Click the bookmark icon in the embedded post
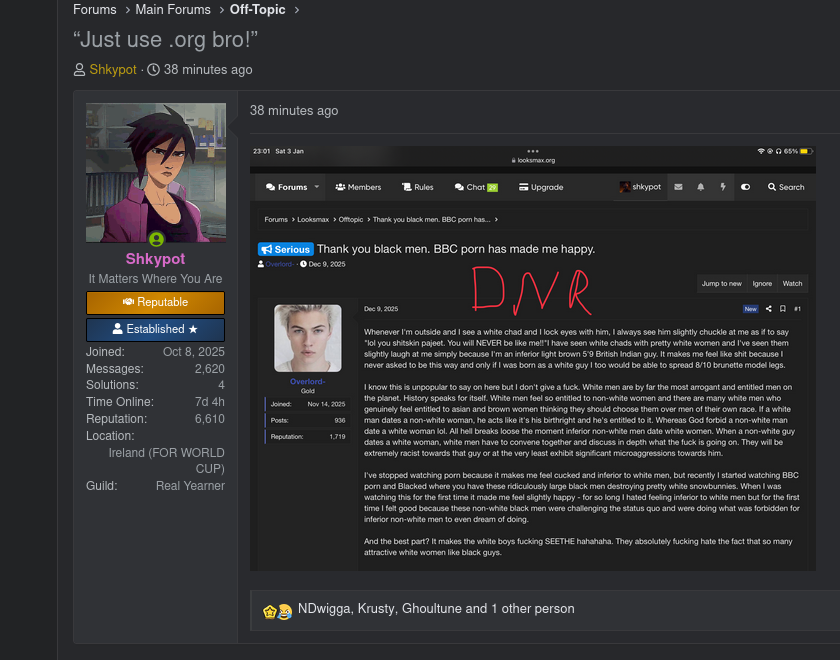Viewport: 840px width, 660px height. (782, 309)
